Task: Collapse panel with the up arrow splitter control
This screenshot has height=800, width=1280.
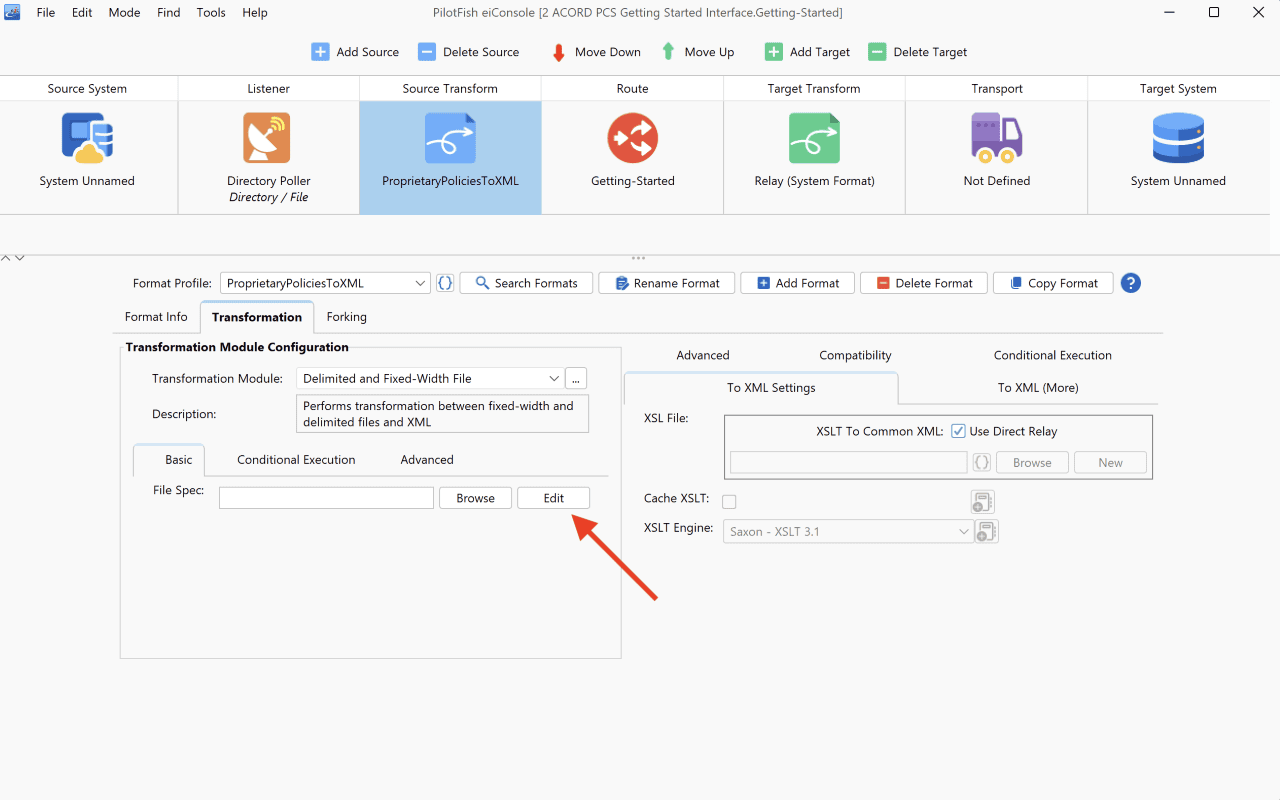Action: coord(6,258)
